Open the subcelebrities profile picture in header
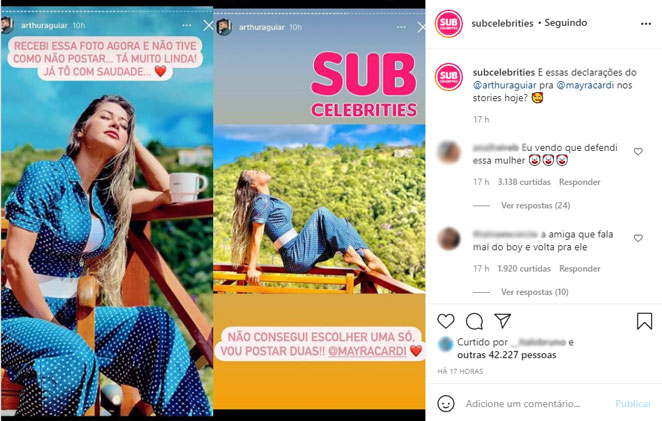662x421 pixels. tap(448, 24)
